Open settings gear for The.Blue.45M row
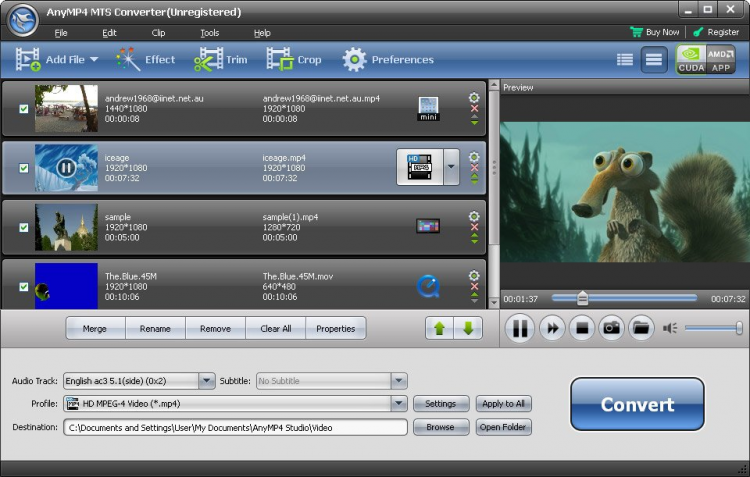The image size is (750, 477). click(474, 276)
